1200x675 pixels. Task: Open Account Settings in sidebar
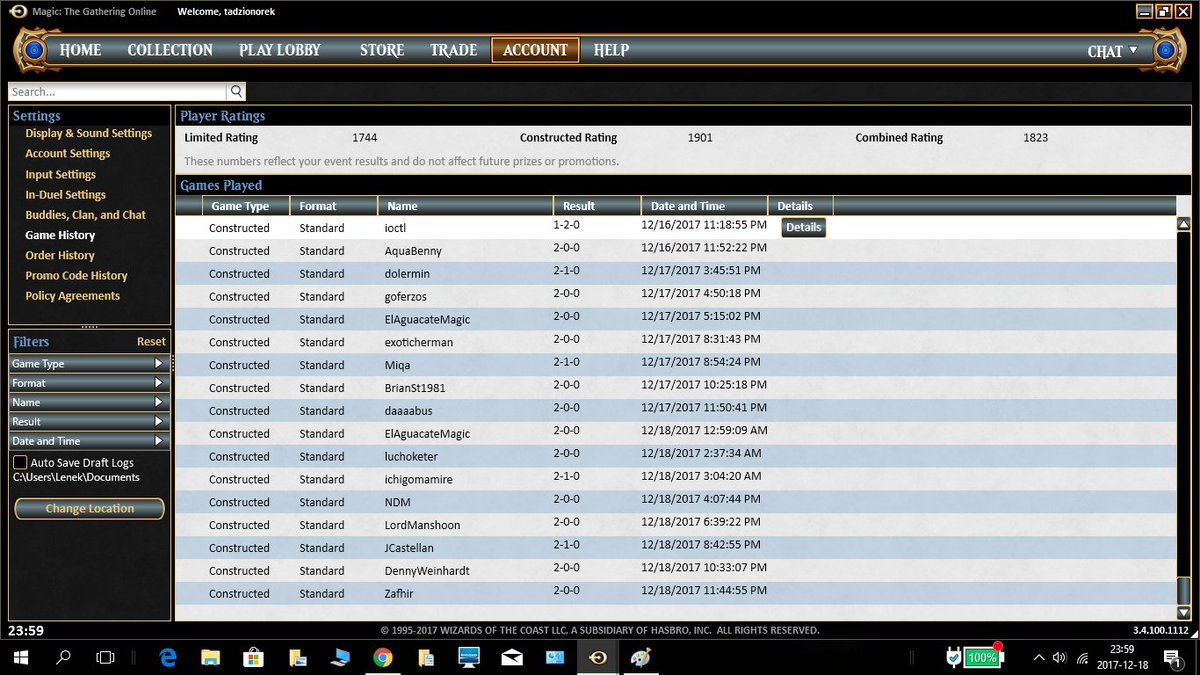(68, 154)
